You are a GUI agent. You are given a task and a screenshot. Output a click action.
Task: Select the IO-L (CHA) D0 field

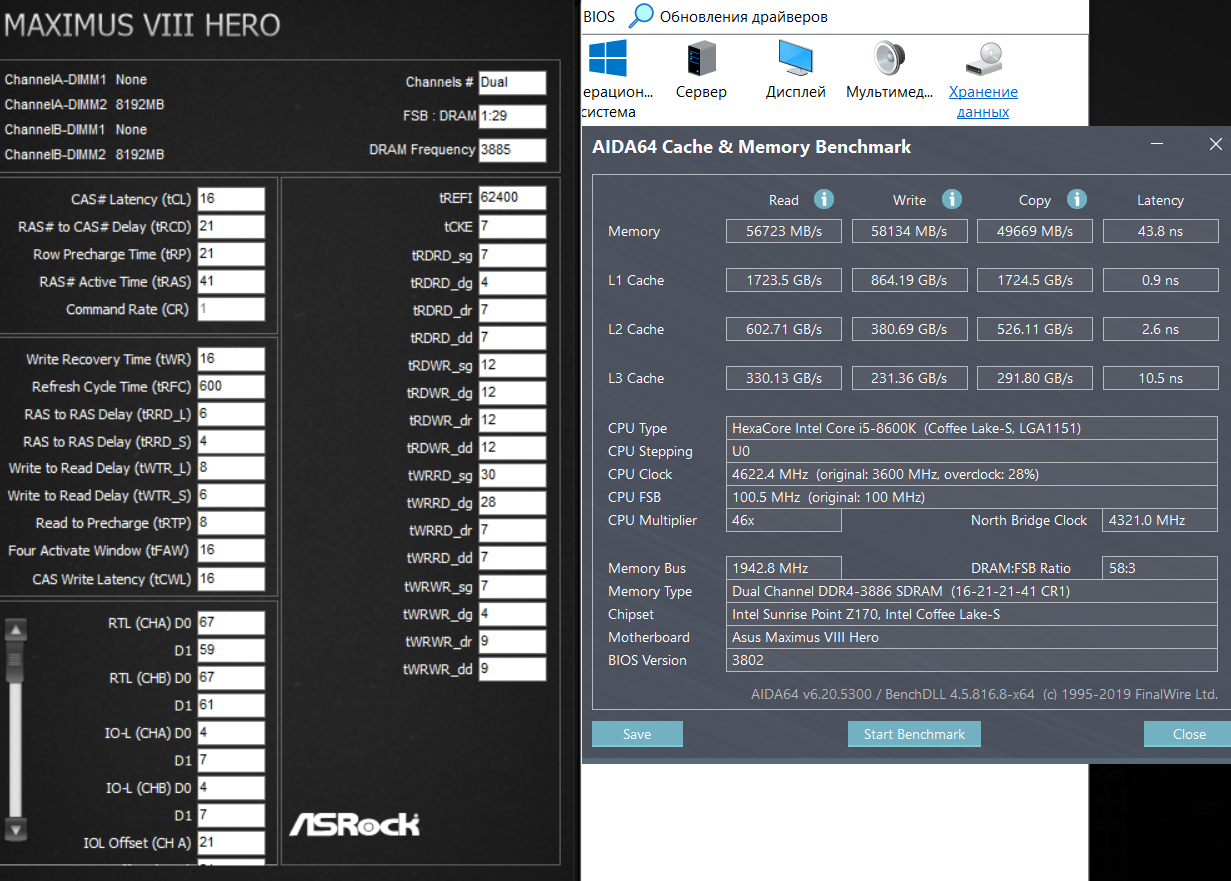(231, 733)
